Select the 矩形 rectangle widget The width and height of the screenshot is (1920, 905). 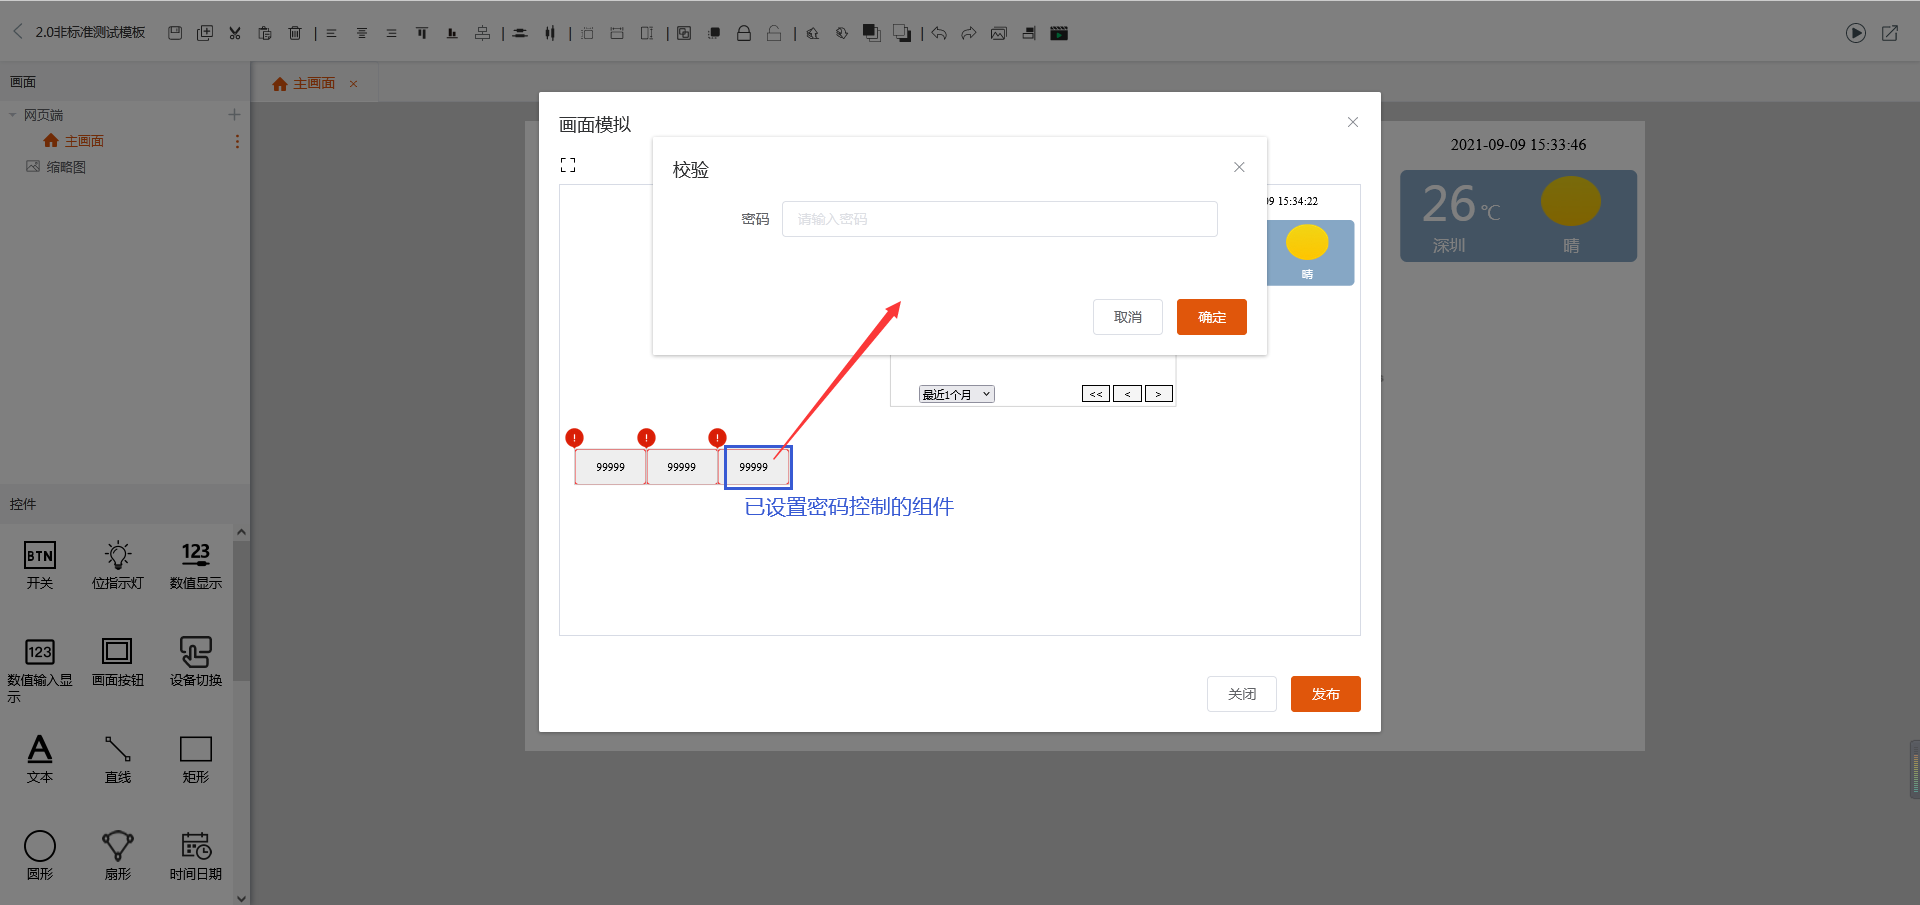(x=196, y=759)
